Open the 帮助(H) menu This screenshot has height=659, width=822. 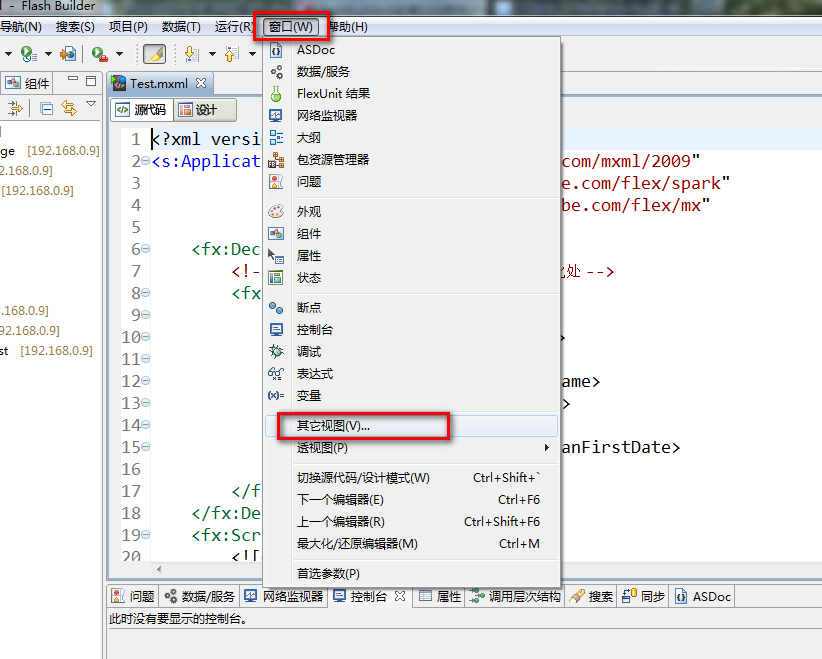tap(349, 27)
